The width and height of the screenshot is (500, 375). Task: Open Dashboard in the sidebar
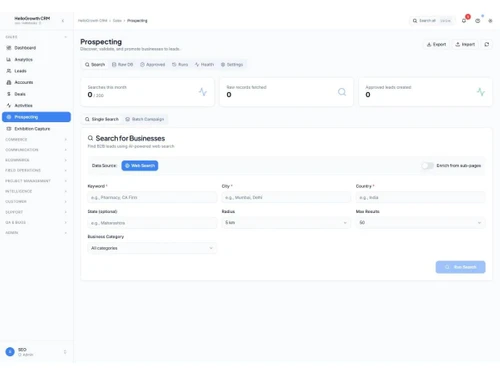tap(36, 48)
